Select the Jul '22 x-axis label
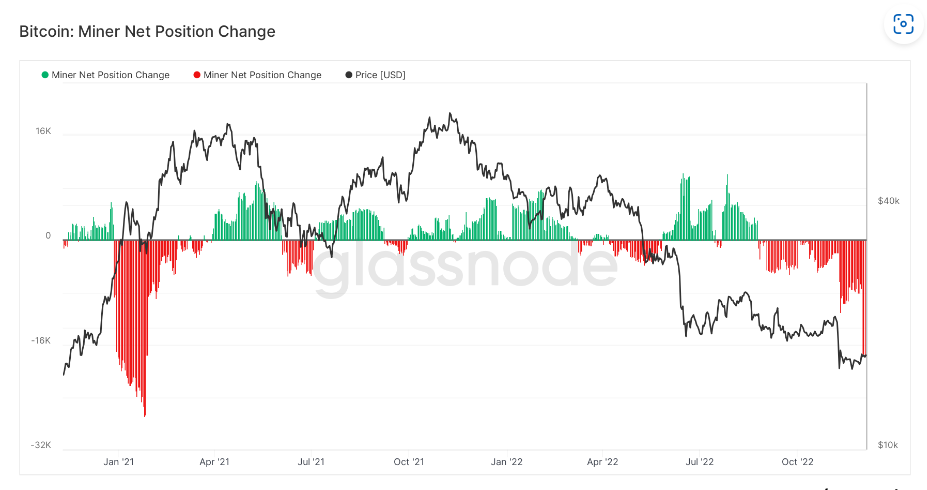Viewport: 927px width, 490px height. click(699, 462)
